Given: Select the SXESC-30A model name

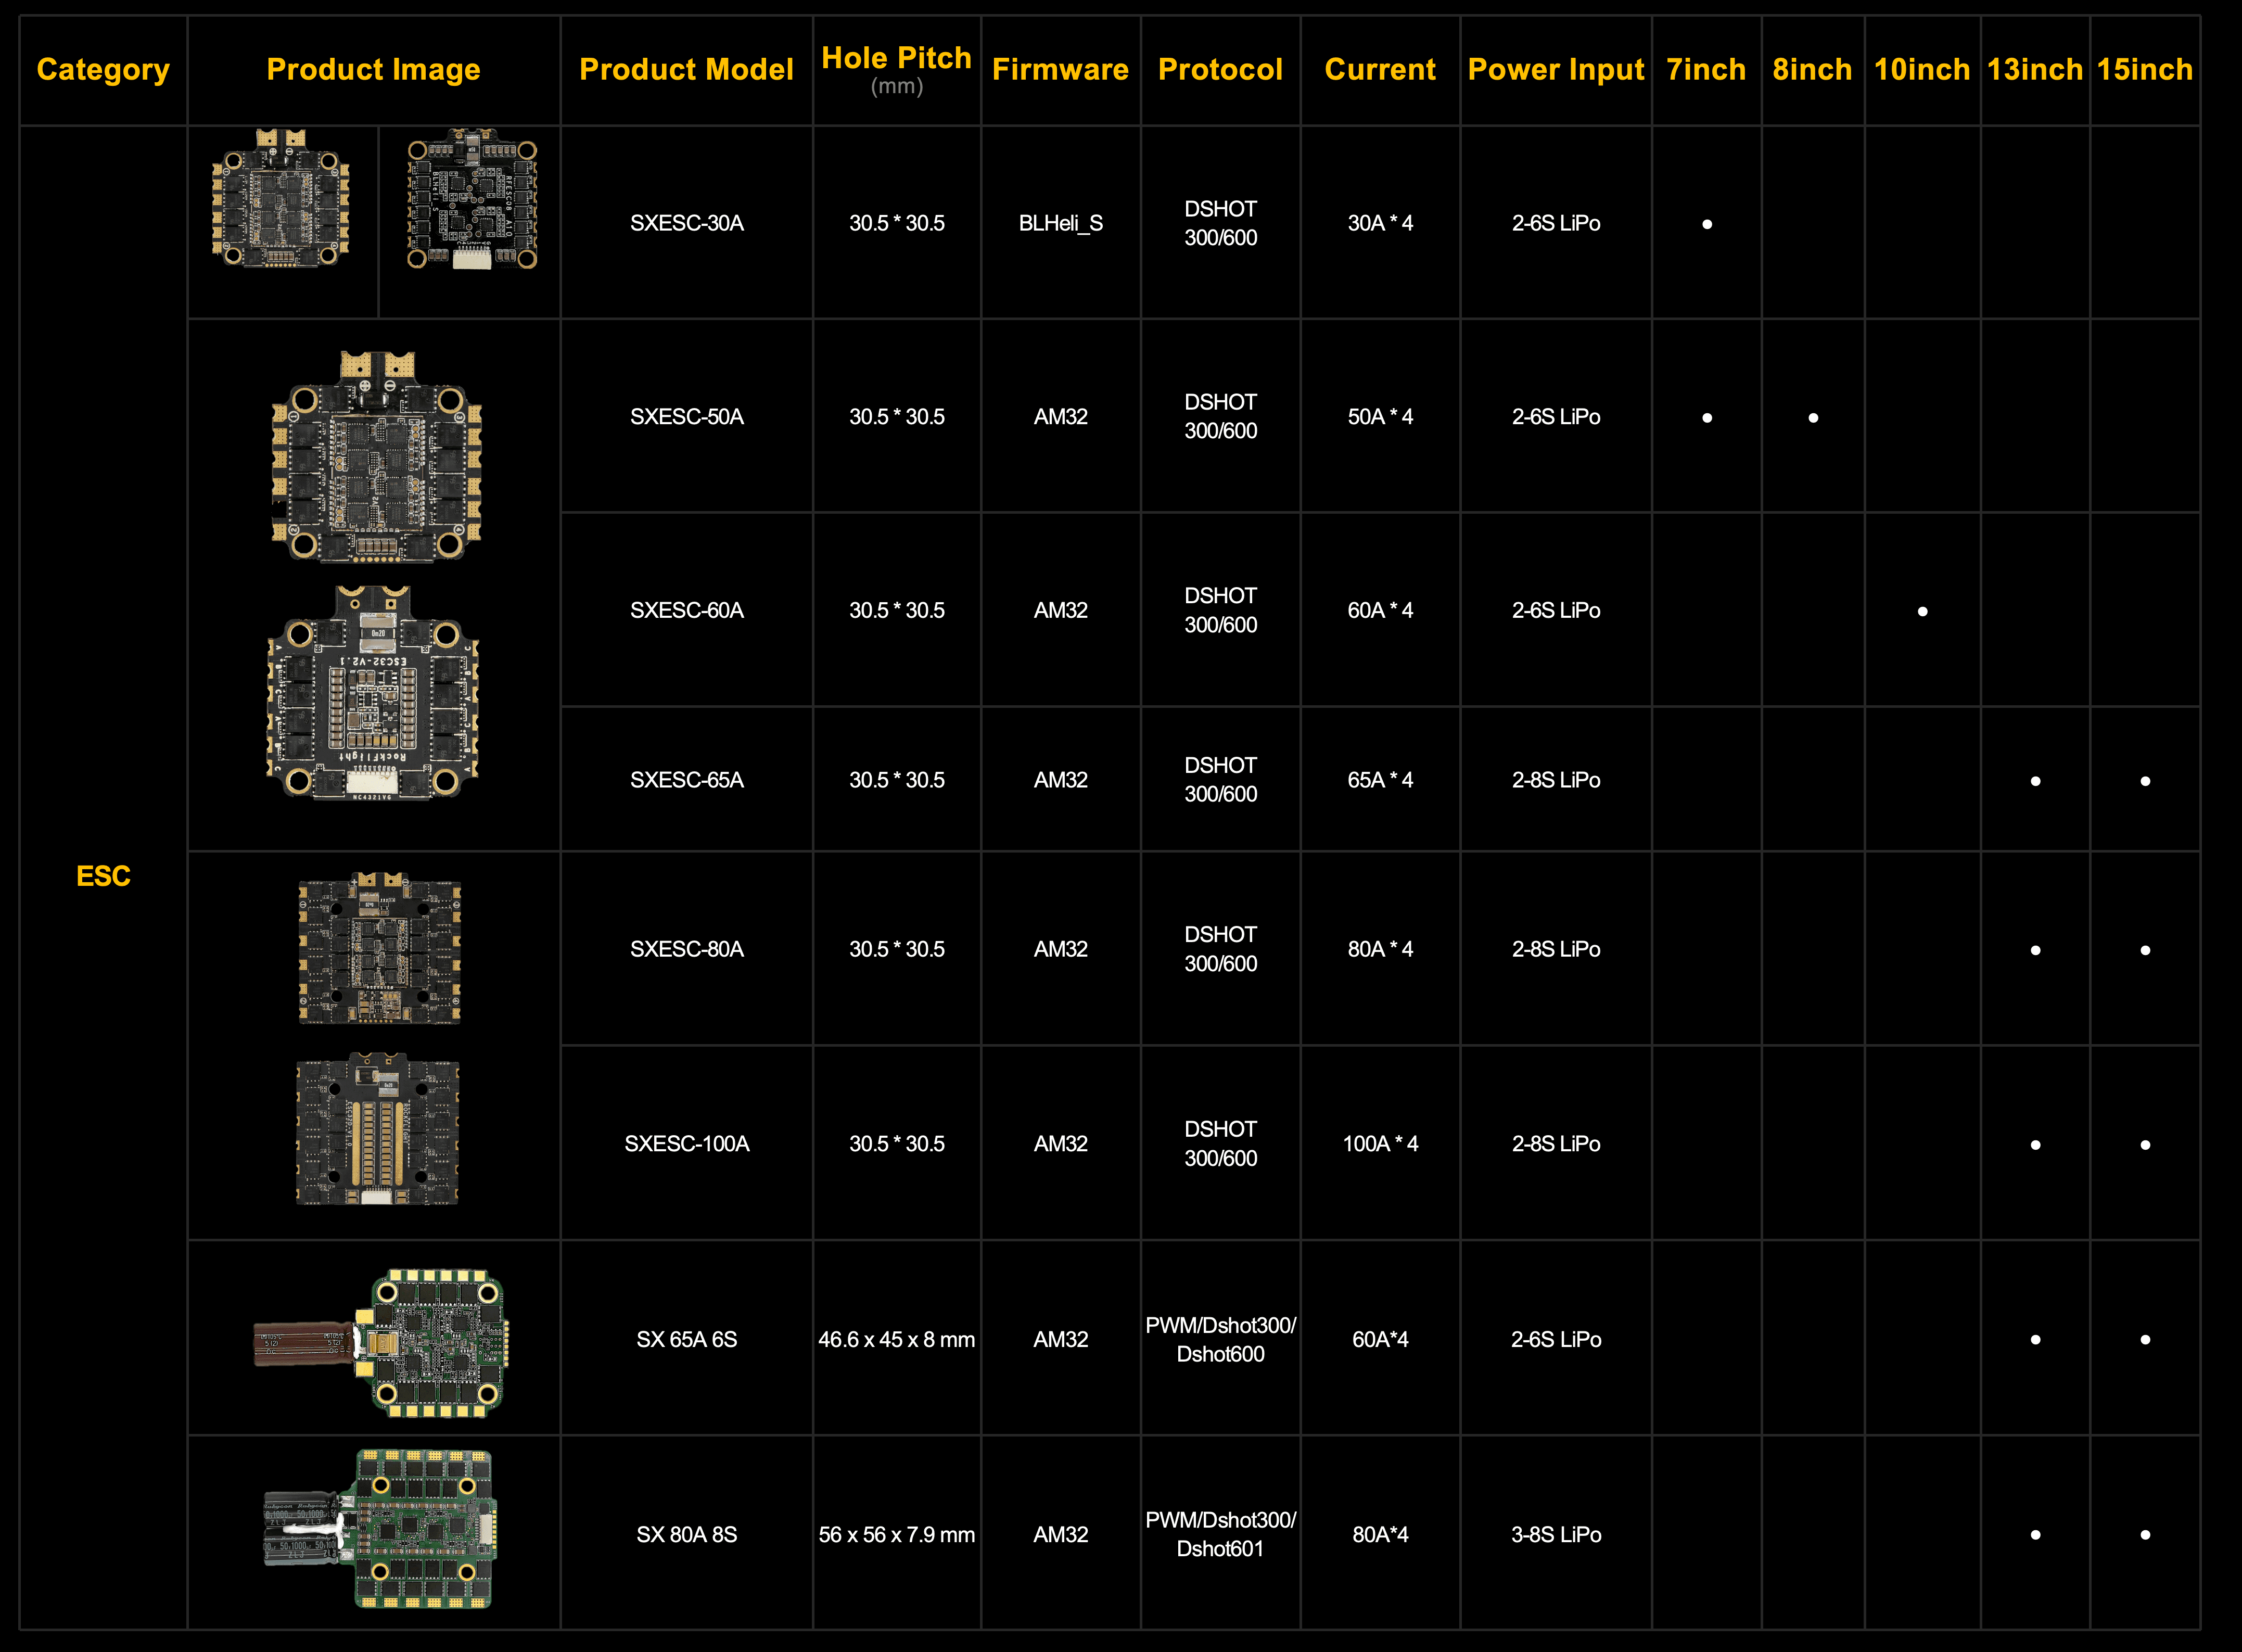Looking at the screenshot, I should tap(686, 223).
